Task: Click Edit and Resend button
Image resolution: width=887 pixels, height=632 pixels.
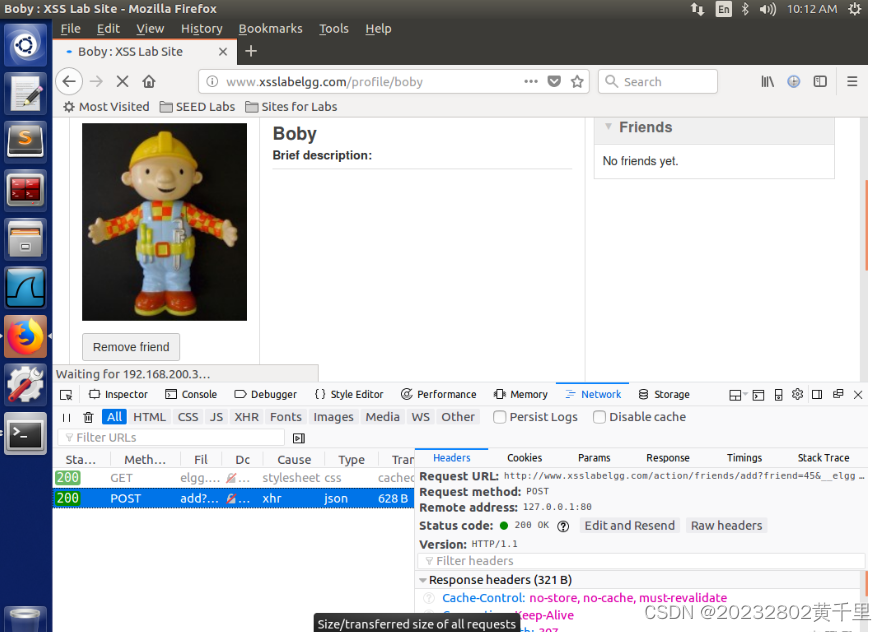Action: coord(630,526)
